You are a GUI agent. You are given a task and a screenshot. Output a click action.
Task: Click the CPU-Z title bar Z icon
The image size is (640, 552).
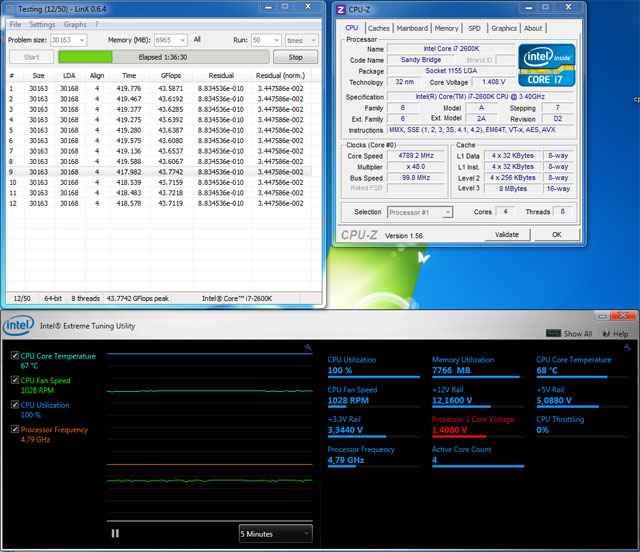tap(340, 9)
